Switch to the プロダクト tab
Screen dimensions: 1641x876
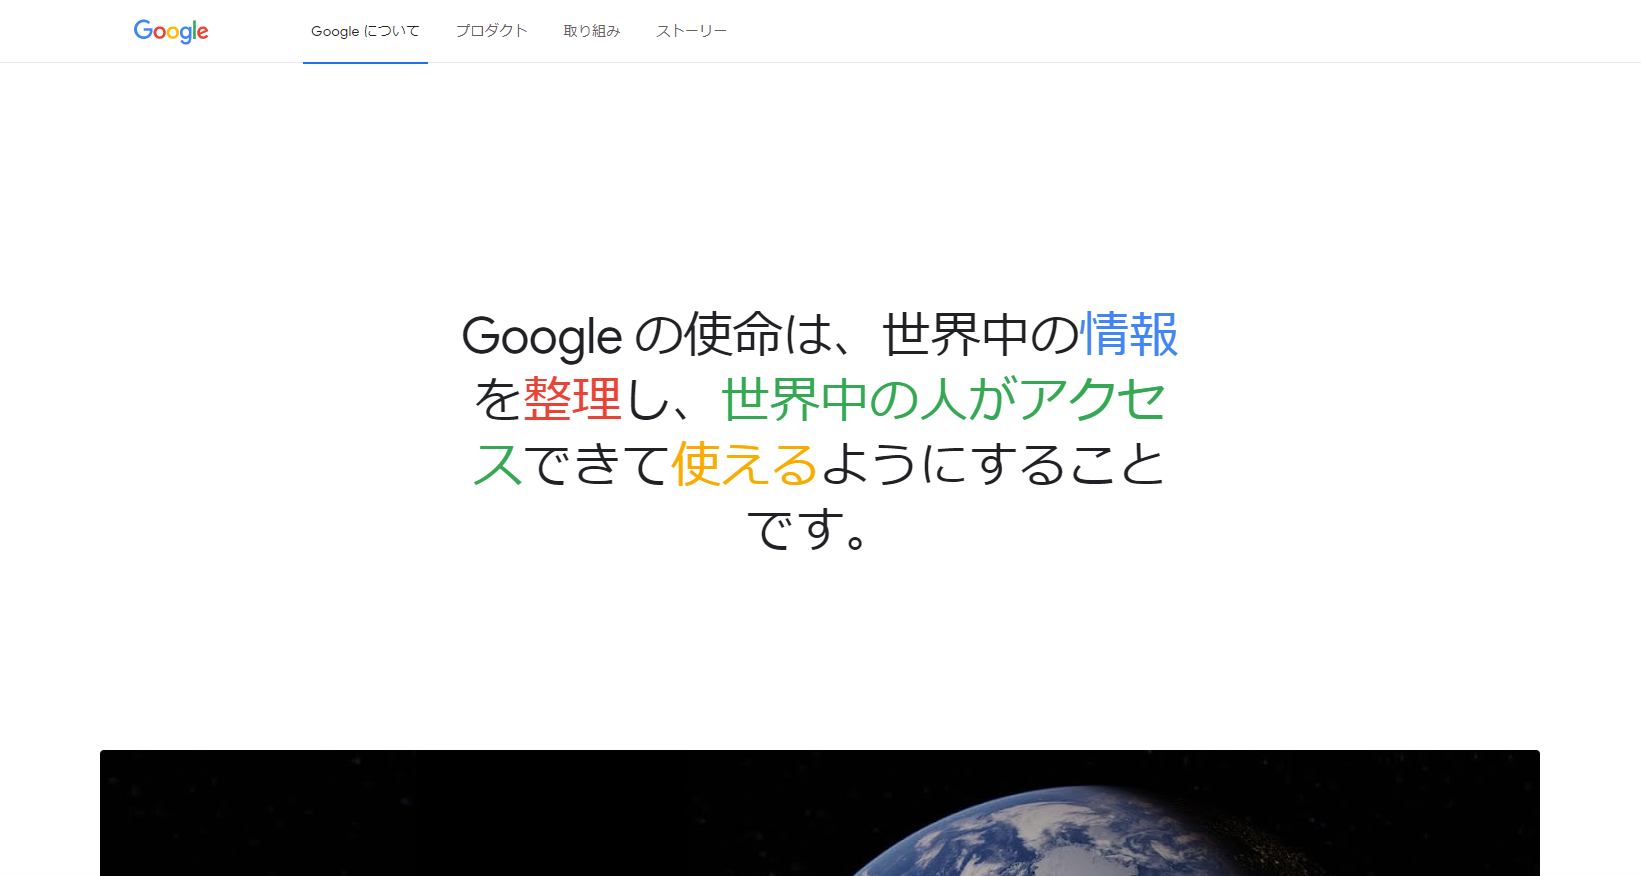click(x=491, y=31)
